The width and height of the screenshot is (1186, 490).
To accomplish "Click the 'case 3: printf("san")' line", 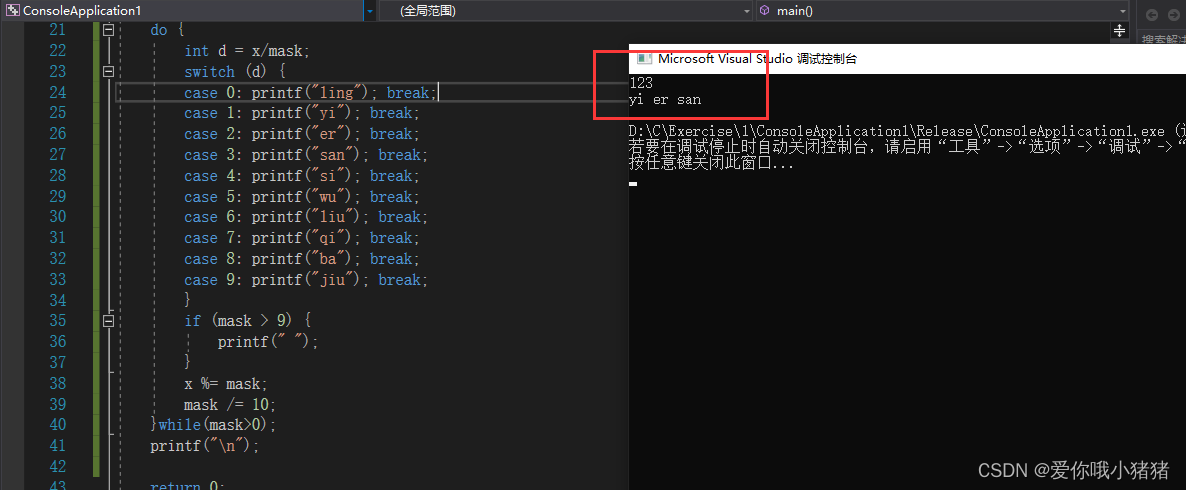I will [x=306, y=155].
